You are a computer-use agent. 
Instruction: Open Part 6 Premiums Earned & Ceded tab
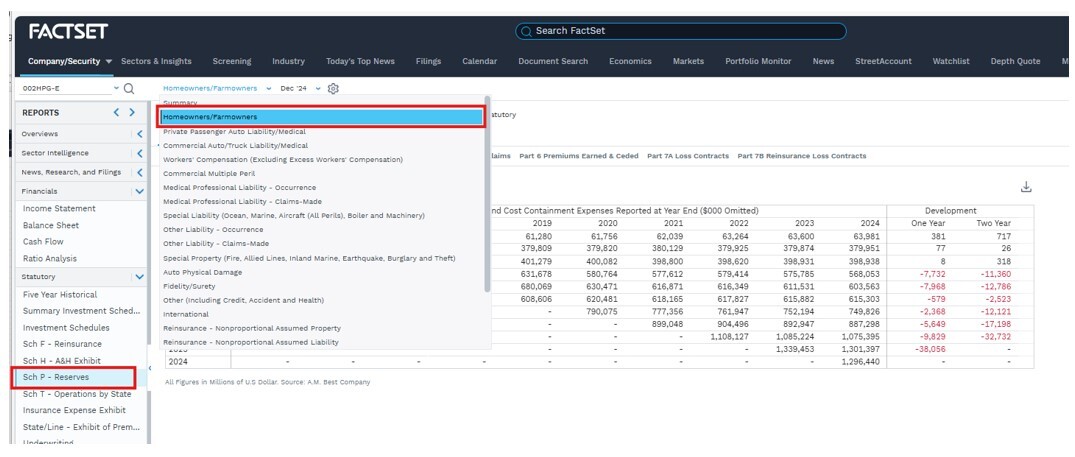[579, 156]
